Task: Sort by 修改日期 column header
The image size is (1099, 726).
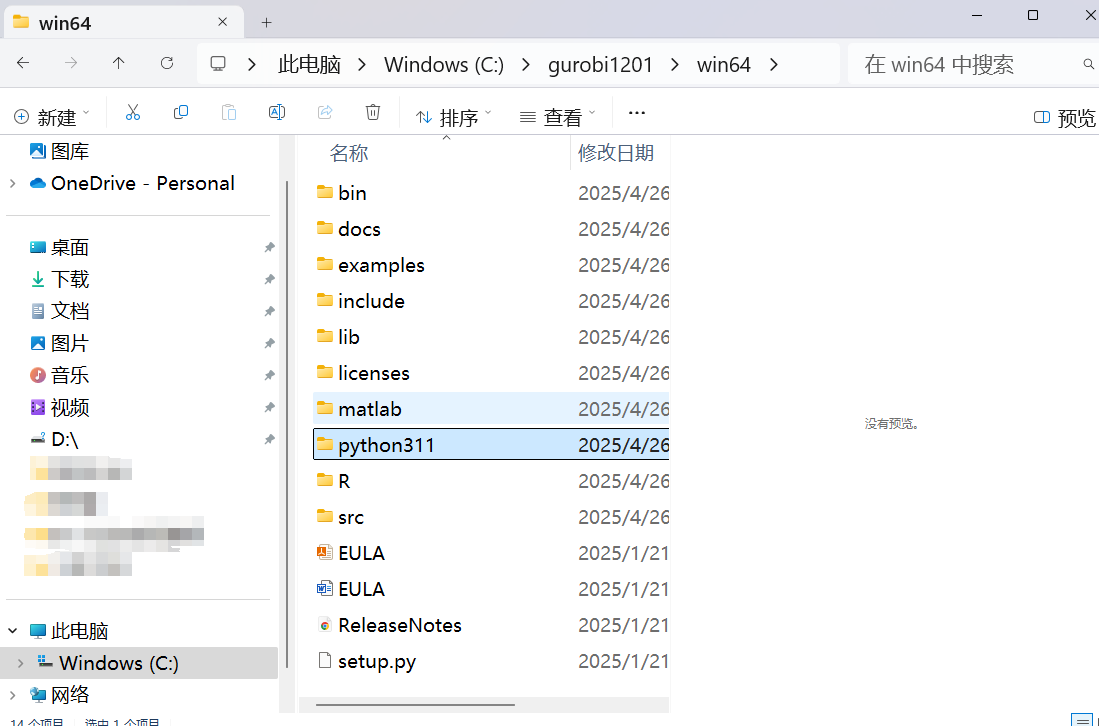Action: (x=615, y=153)
